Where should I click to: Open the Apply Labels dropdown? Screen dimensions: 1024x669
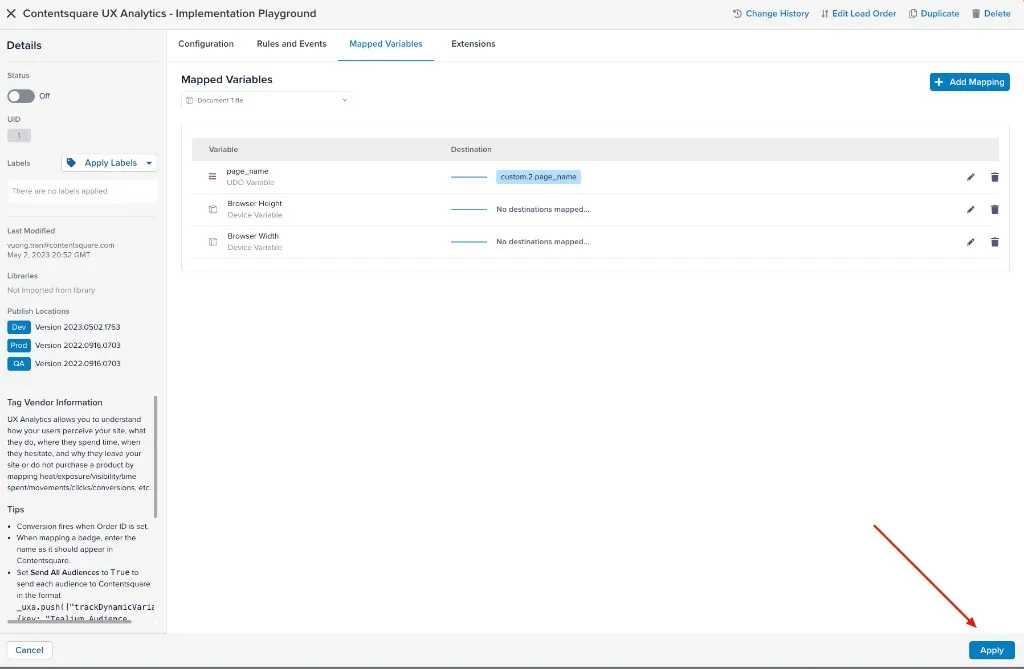click(109, 163)
